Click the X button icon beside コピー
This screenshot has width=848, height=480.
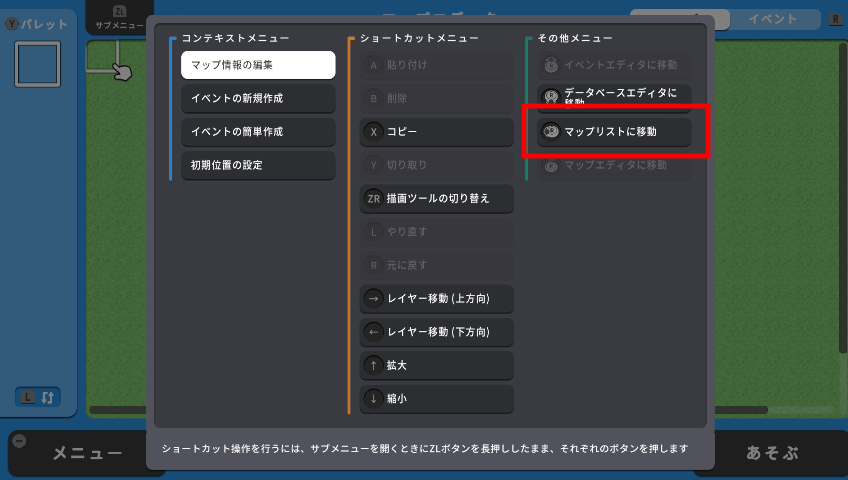click(x=373, y=132)
